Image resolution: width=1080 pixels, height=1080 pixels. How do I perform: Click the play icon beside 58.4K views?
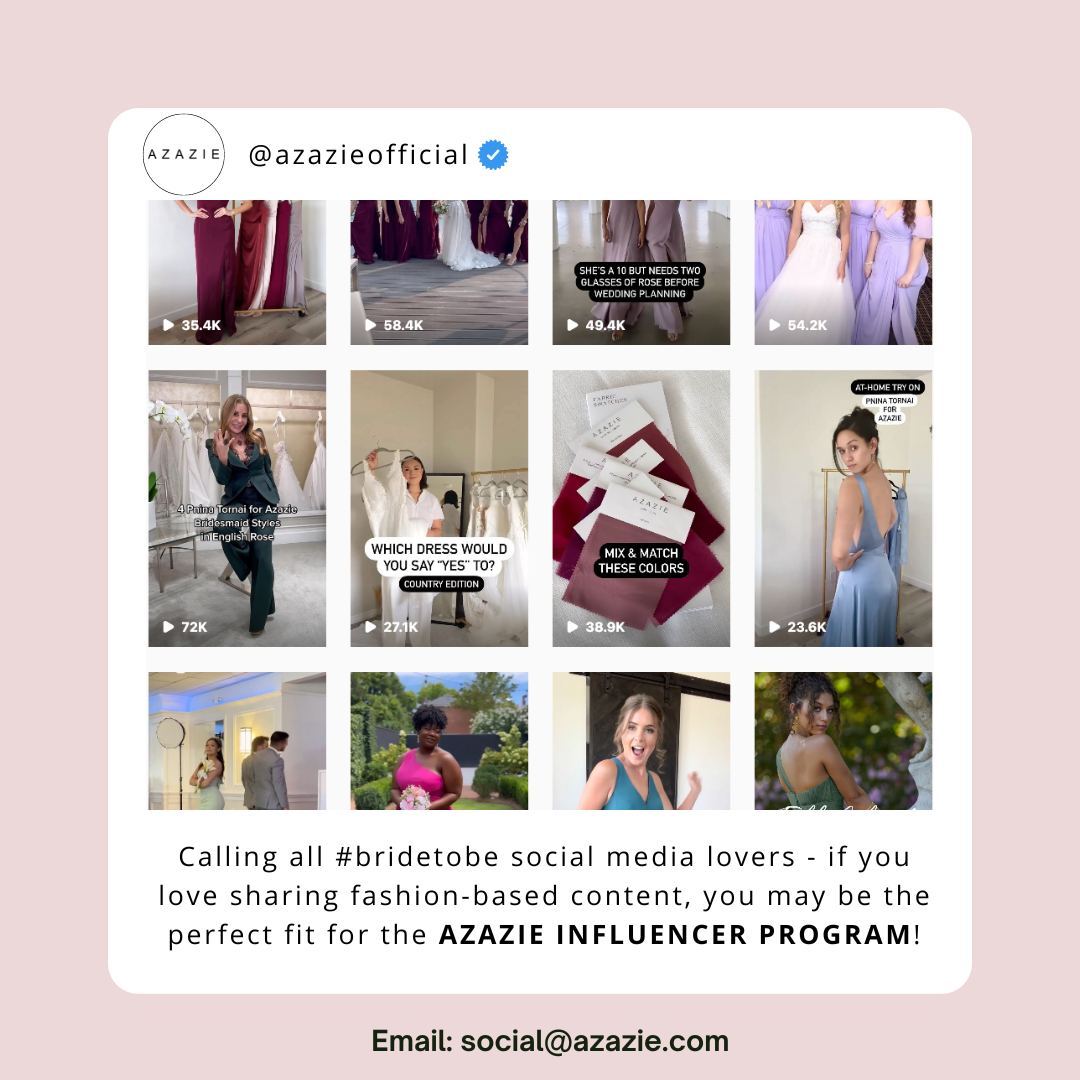(371, 325)
